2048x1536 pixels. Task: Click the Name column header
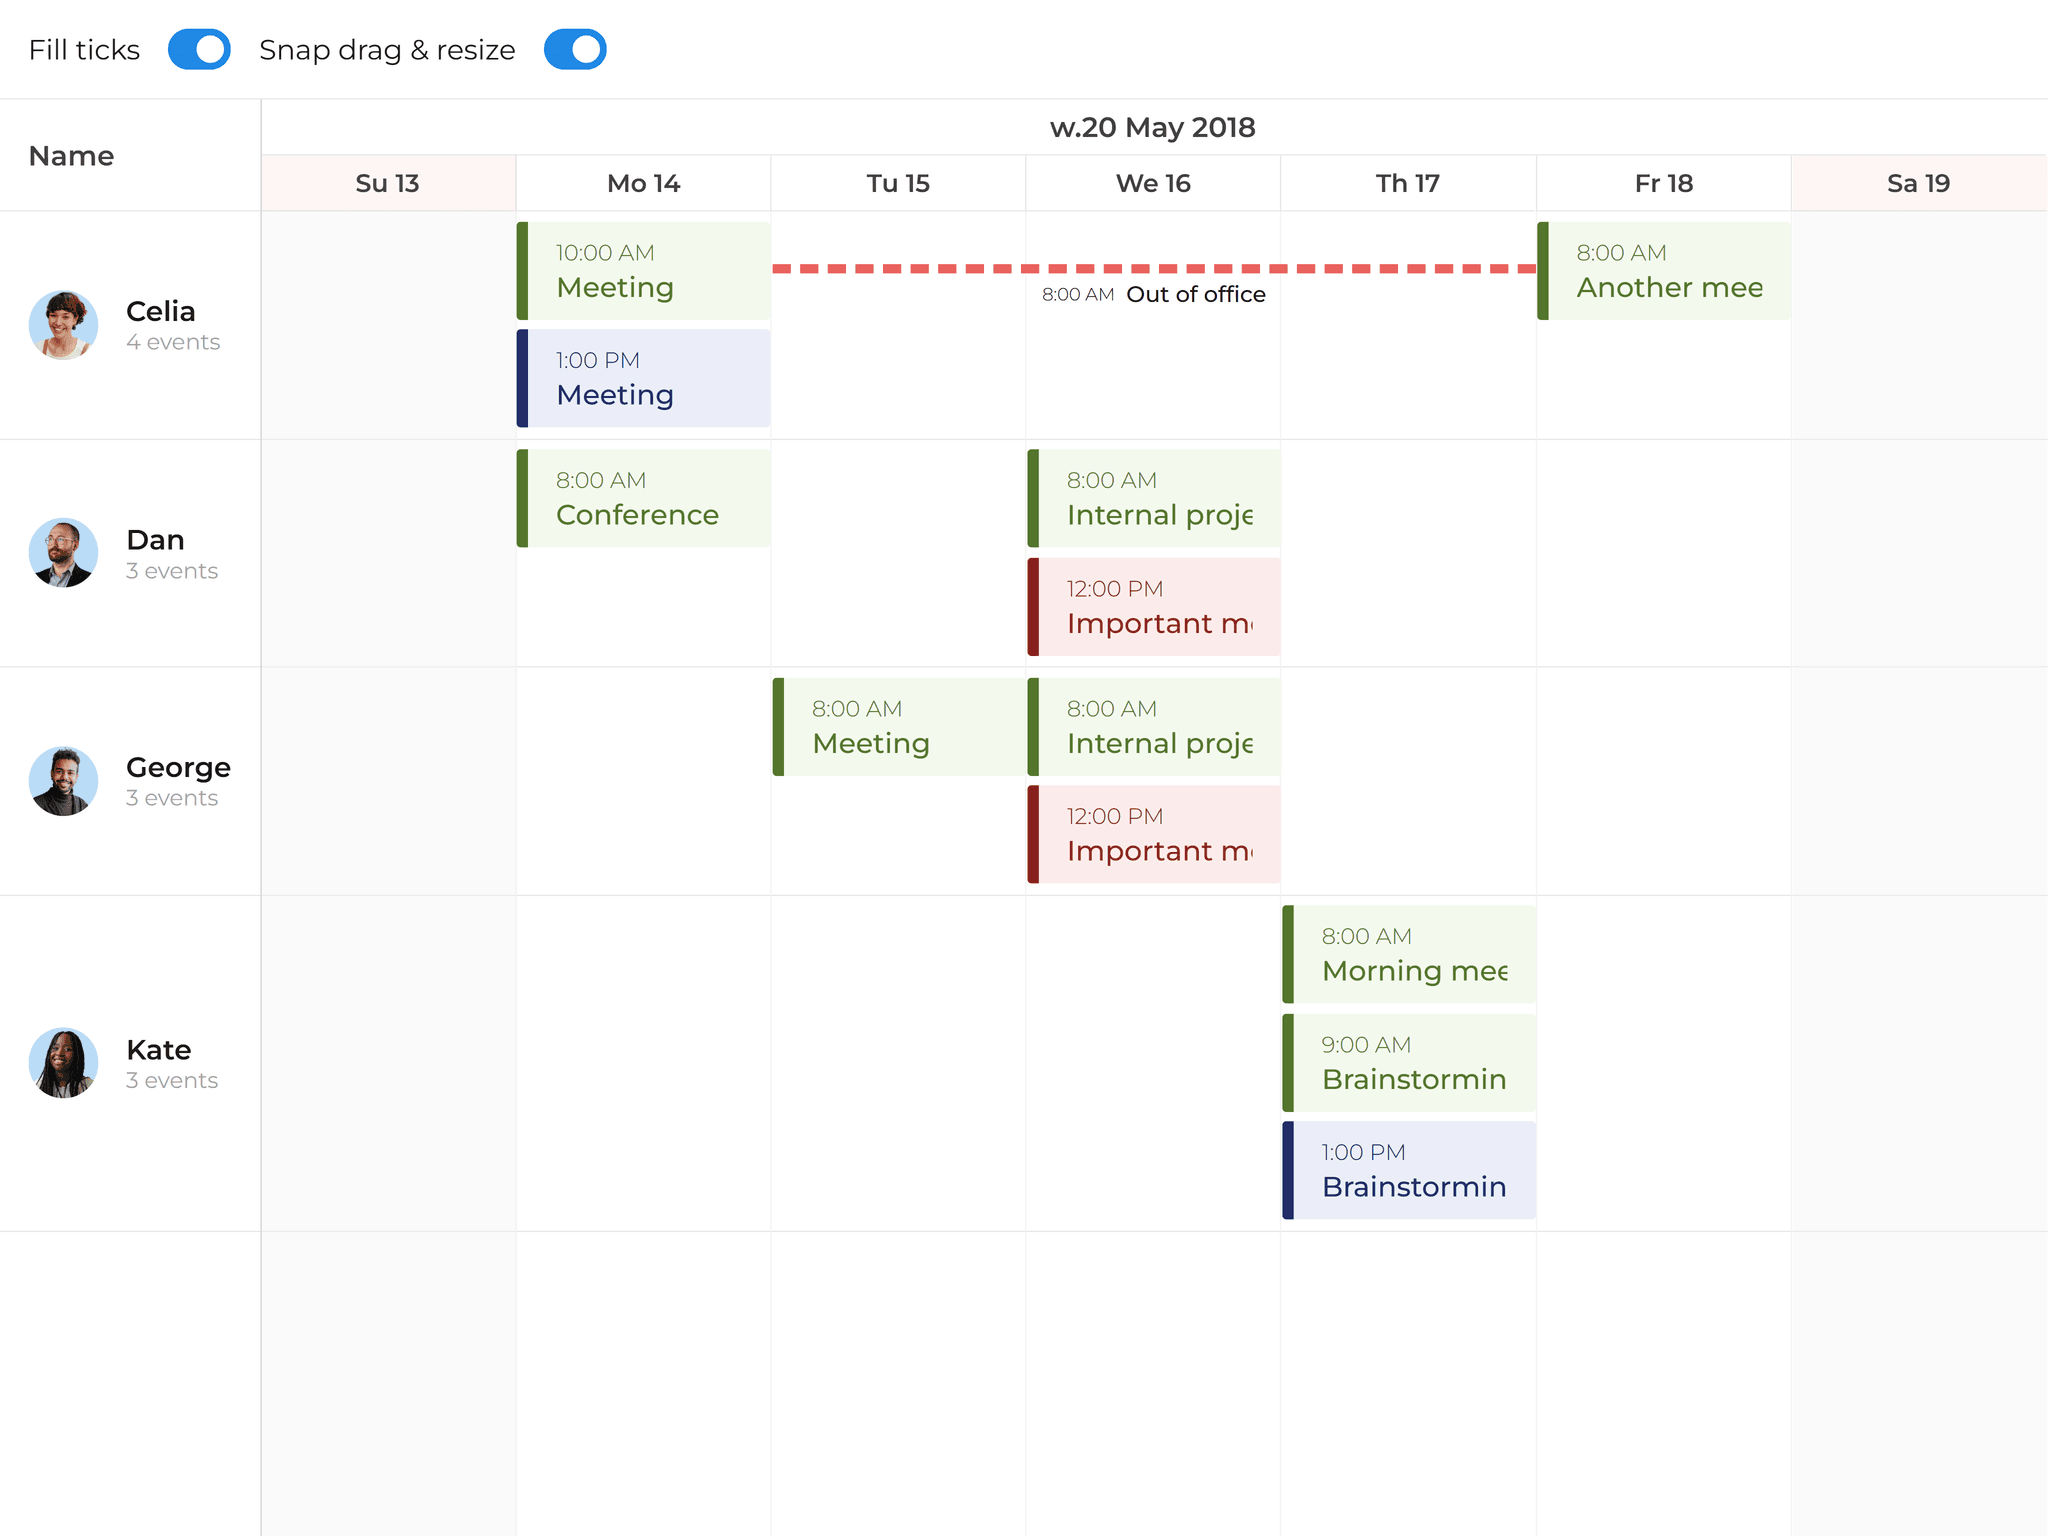71,155
